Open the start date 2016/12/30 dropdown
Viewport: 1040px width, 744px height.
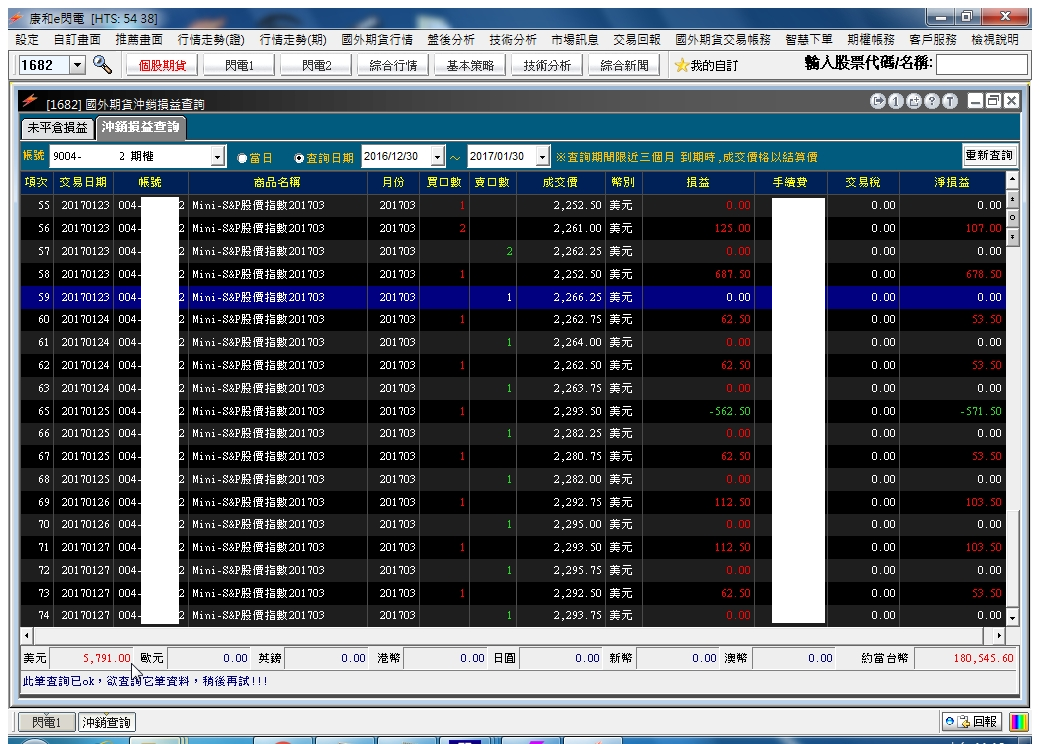437,156
